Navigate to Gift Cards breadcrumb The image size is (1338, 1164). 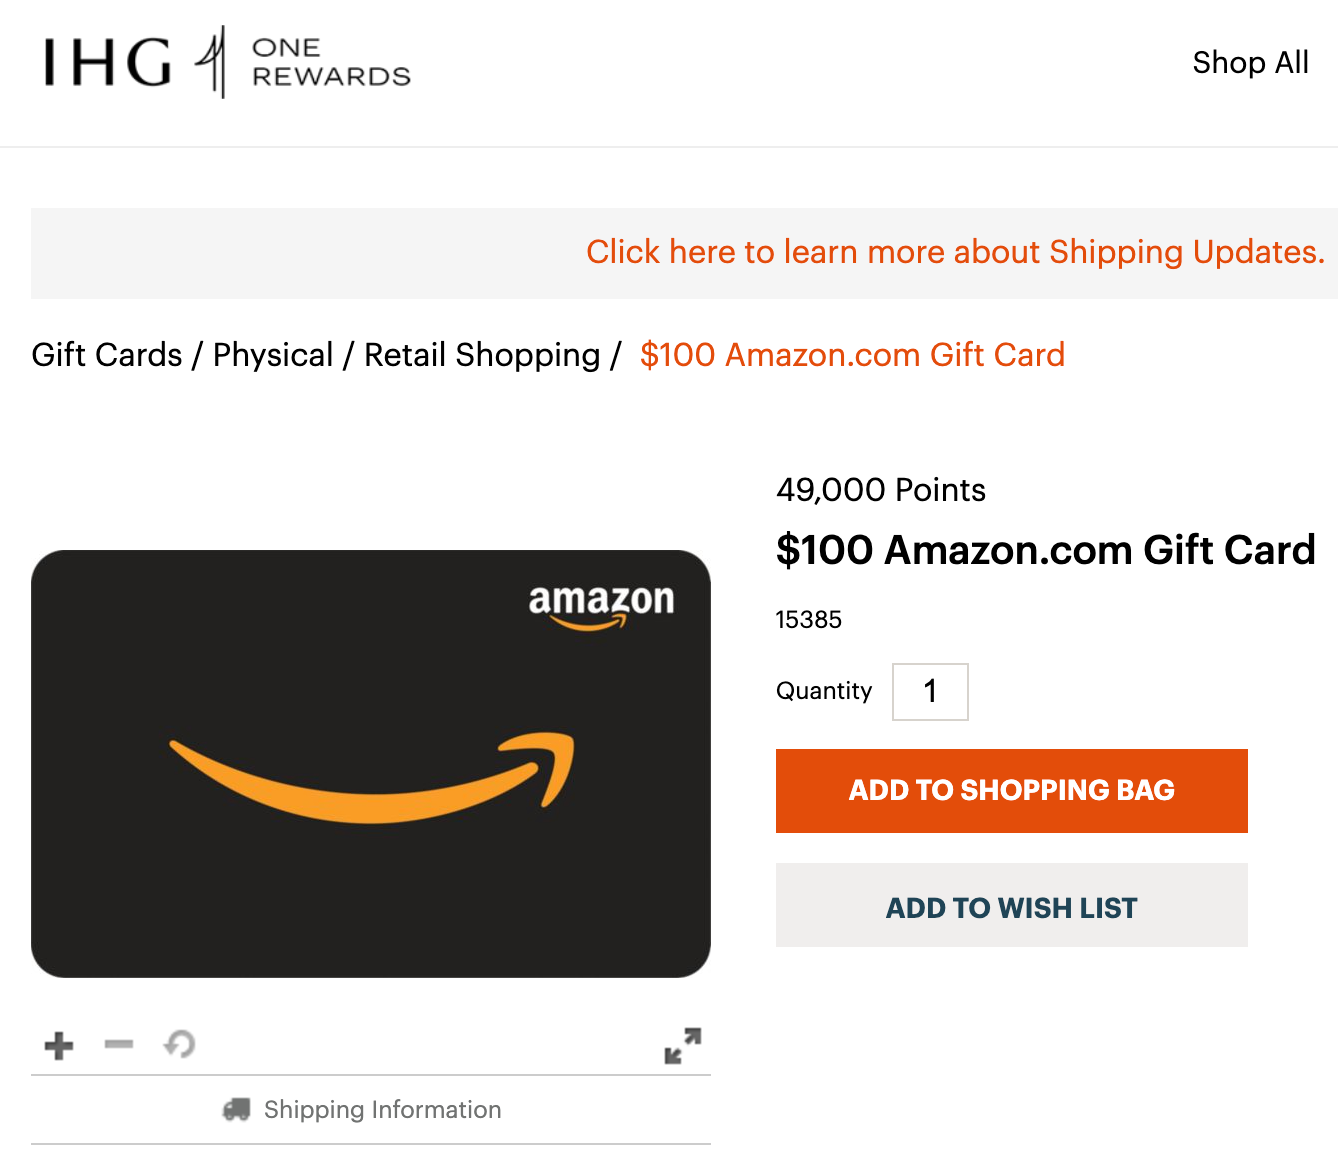point(107,355)
